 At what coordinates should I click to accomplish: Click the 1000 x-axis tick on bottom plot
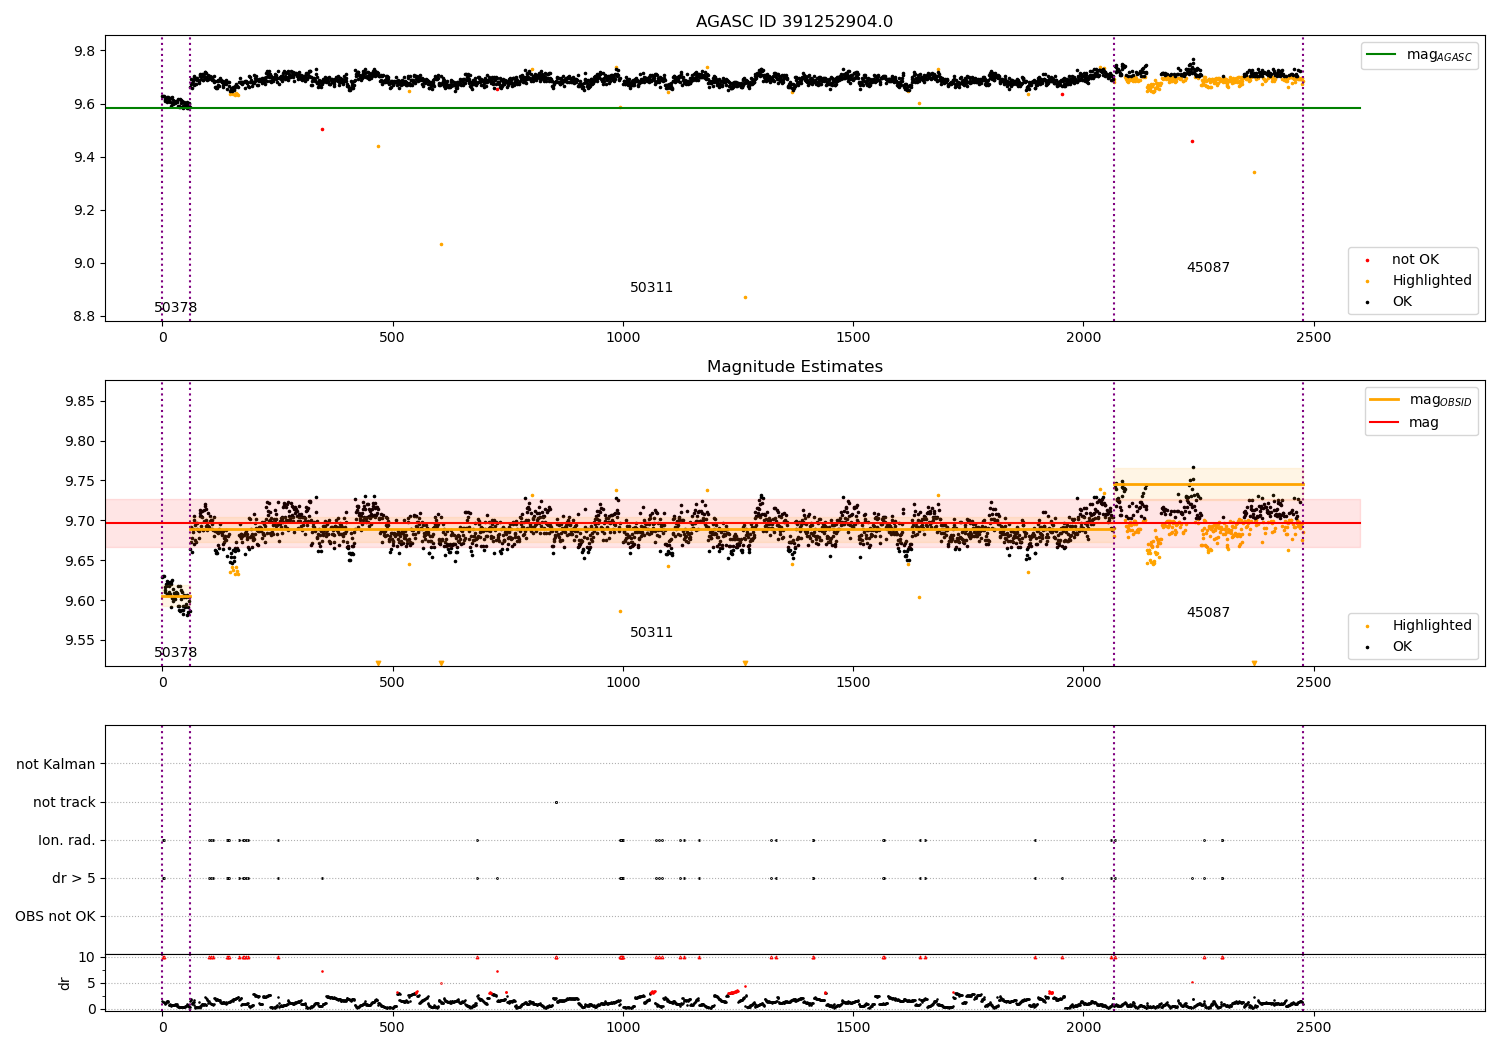pyautogui.click(x=622, y=1027)
